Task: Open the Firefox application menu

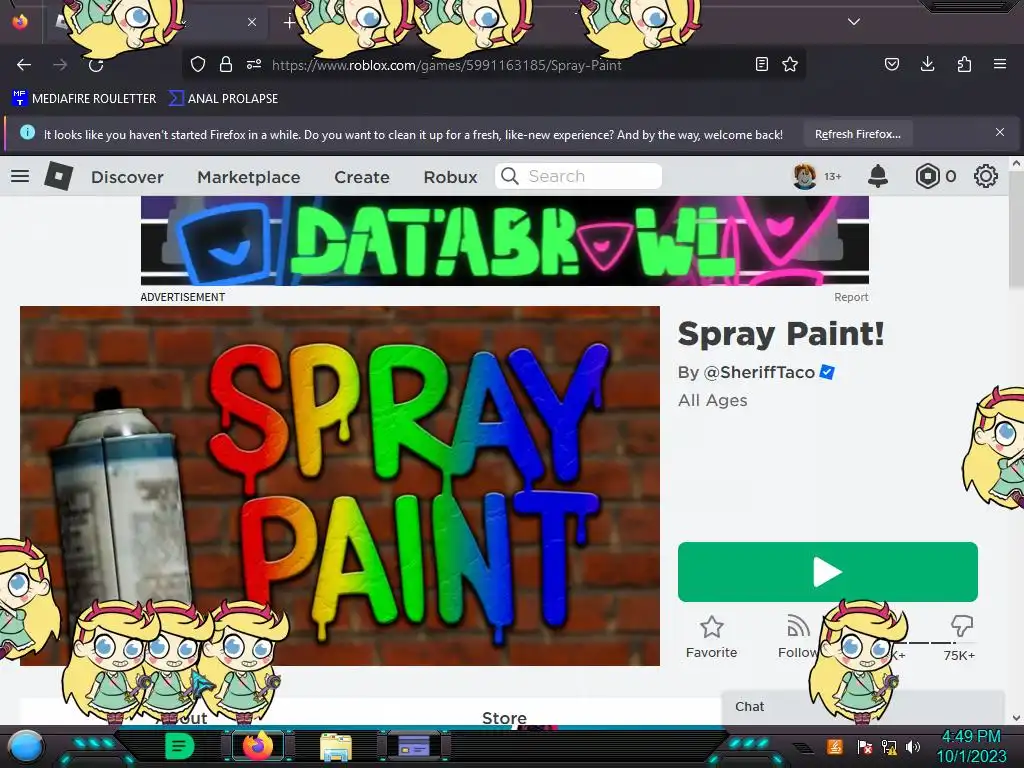Action: pos(1000,64)
